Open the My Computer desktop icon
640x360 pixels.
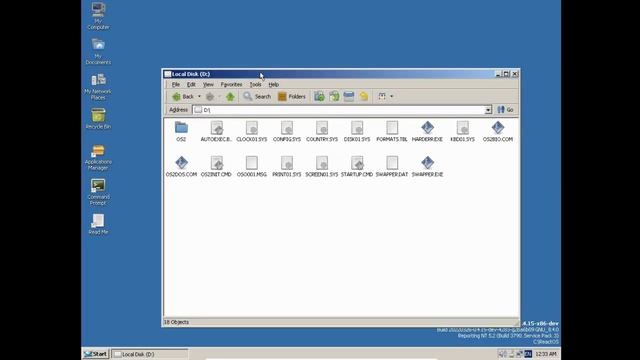pyautogui.click(x=98, y=16)
